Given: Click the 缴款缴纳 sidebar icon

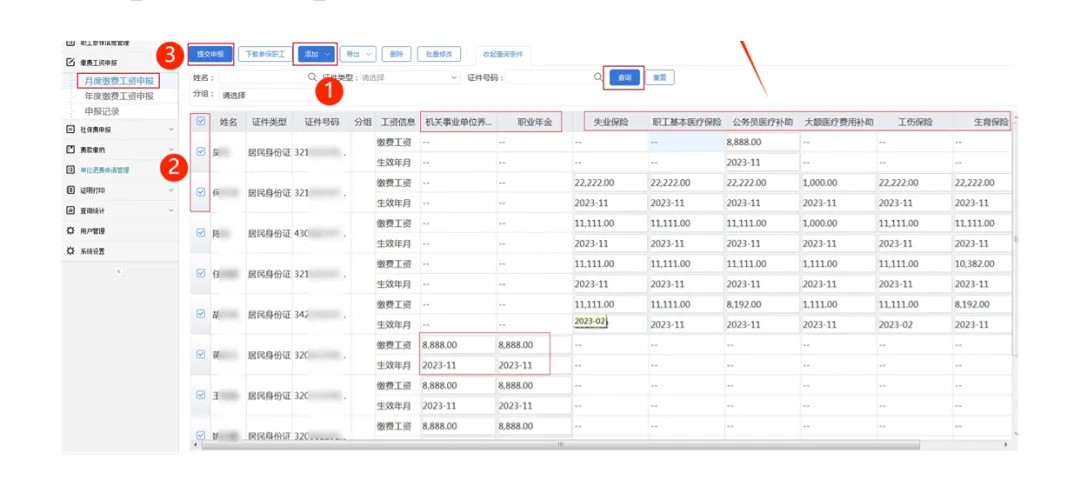Looking at the screenshot, I should click(70, 149).
